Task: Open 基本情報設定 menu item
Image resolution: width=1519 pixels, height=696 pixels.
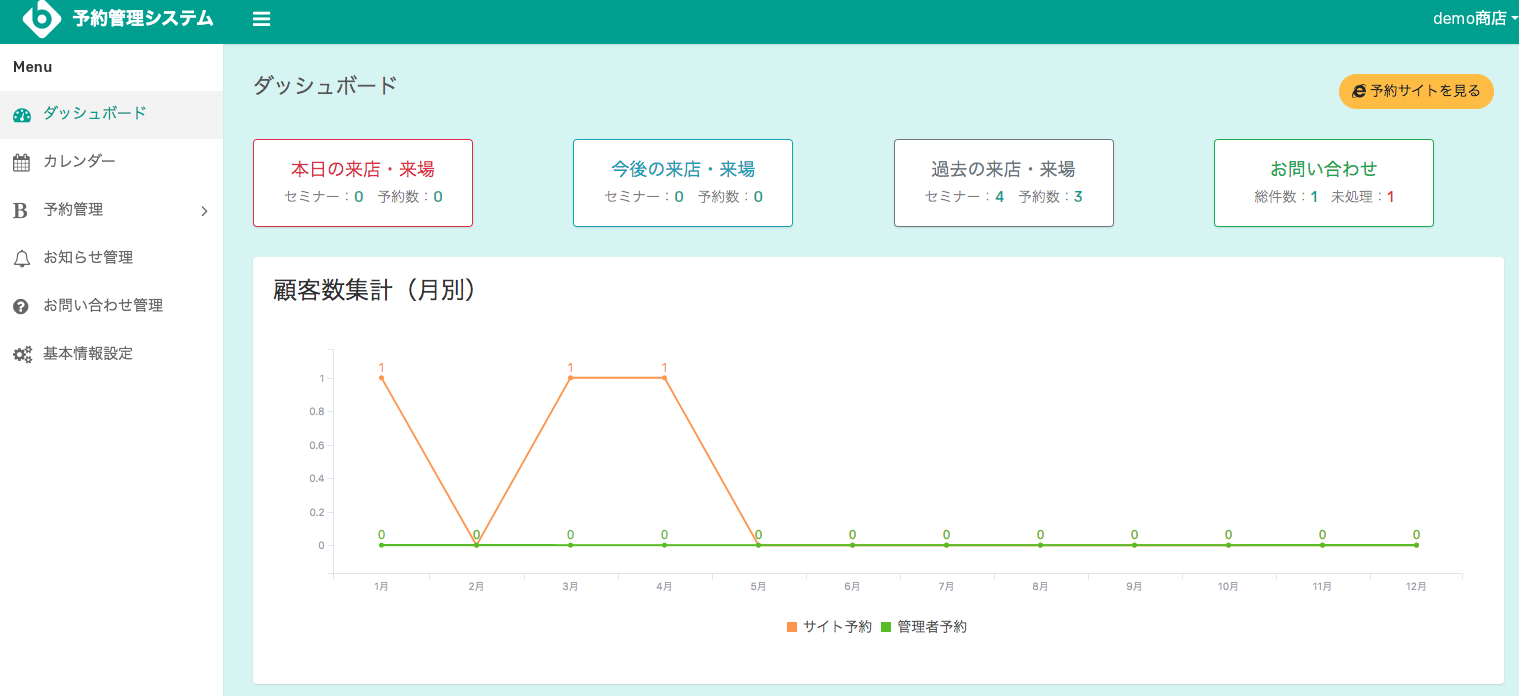Action: (111, 354)
